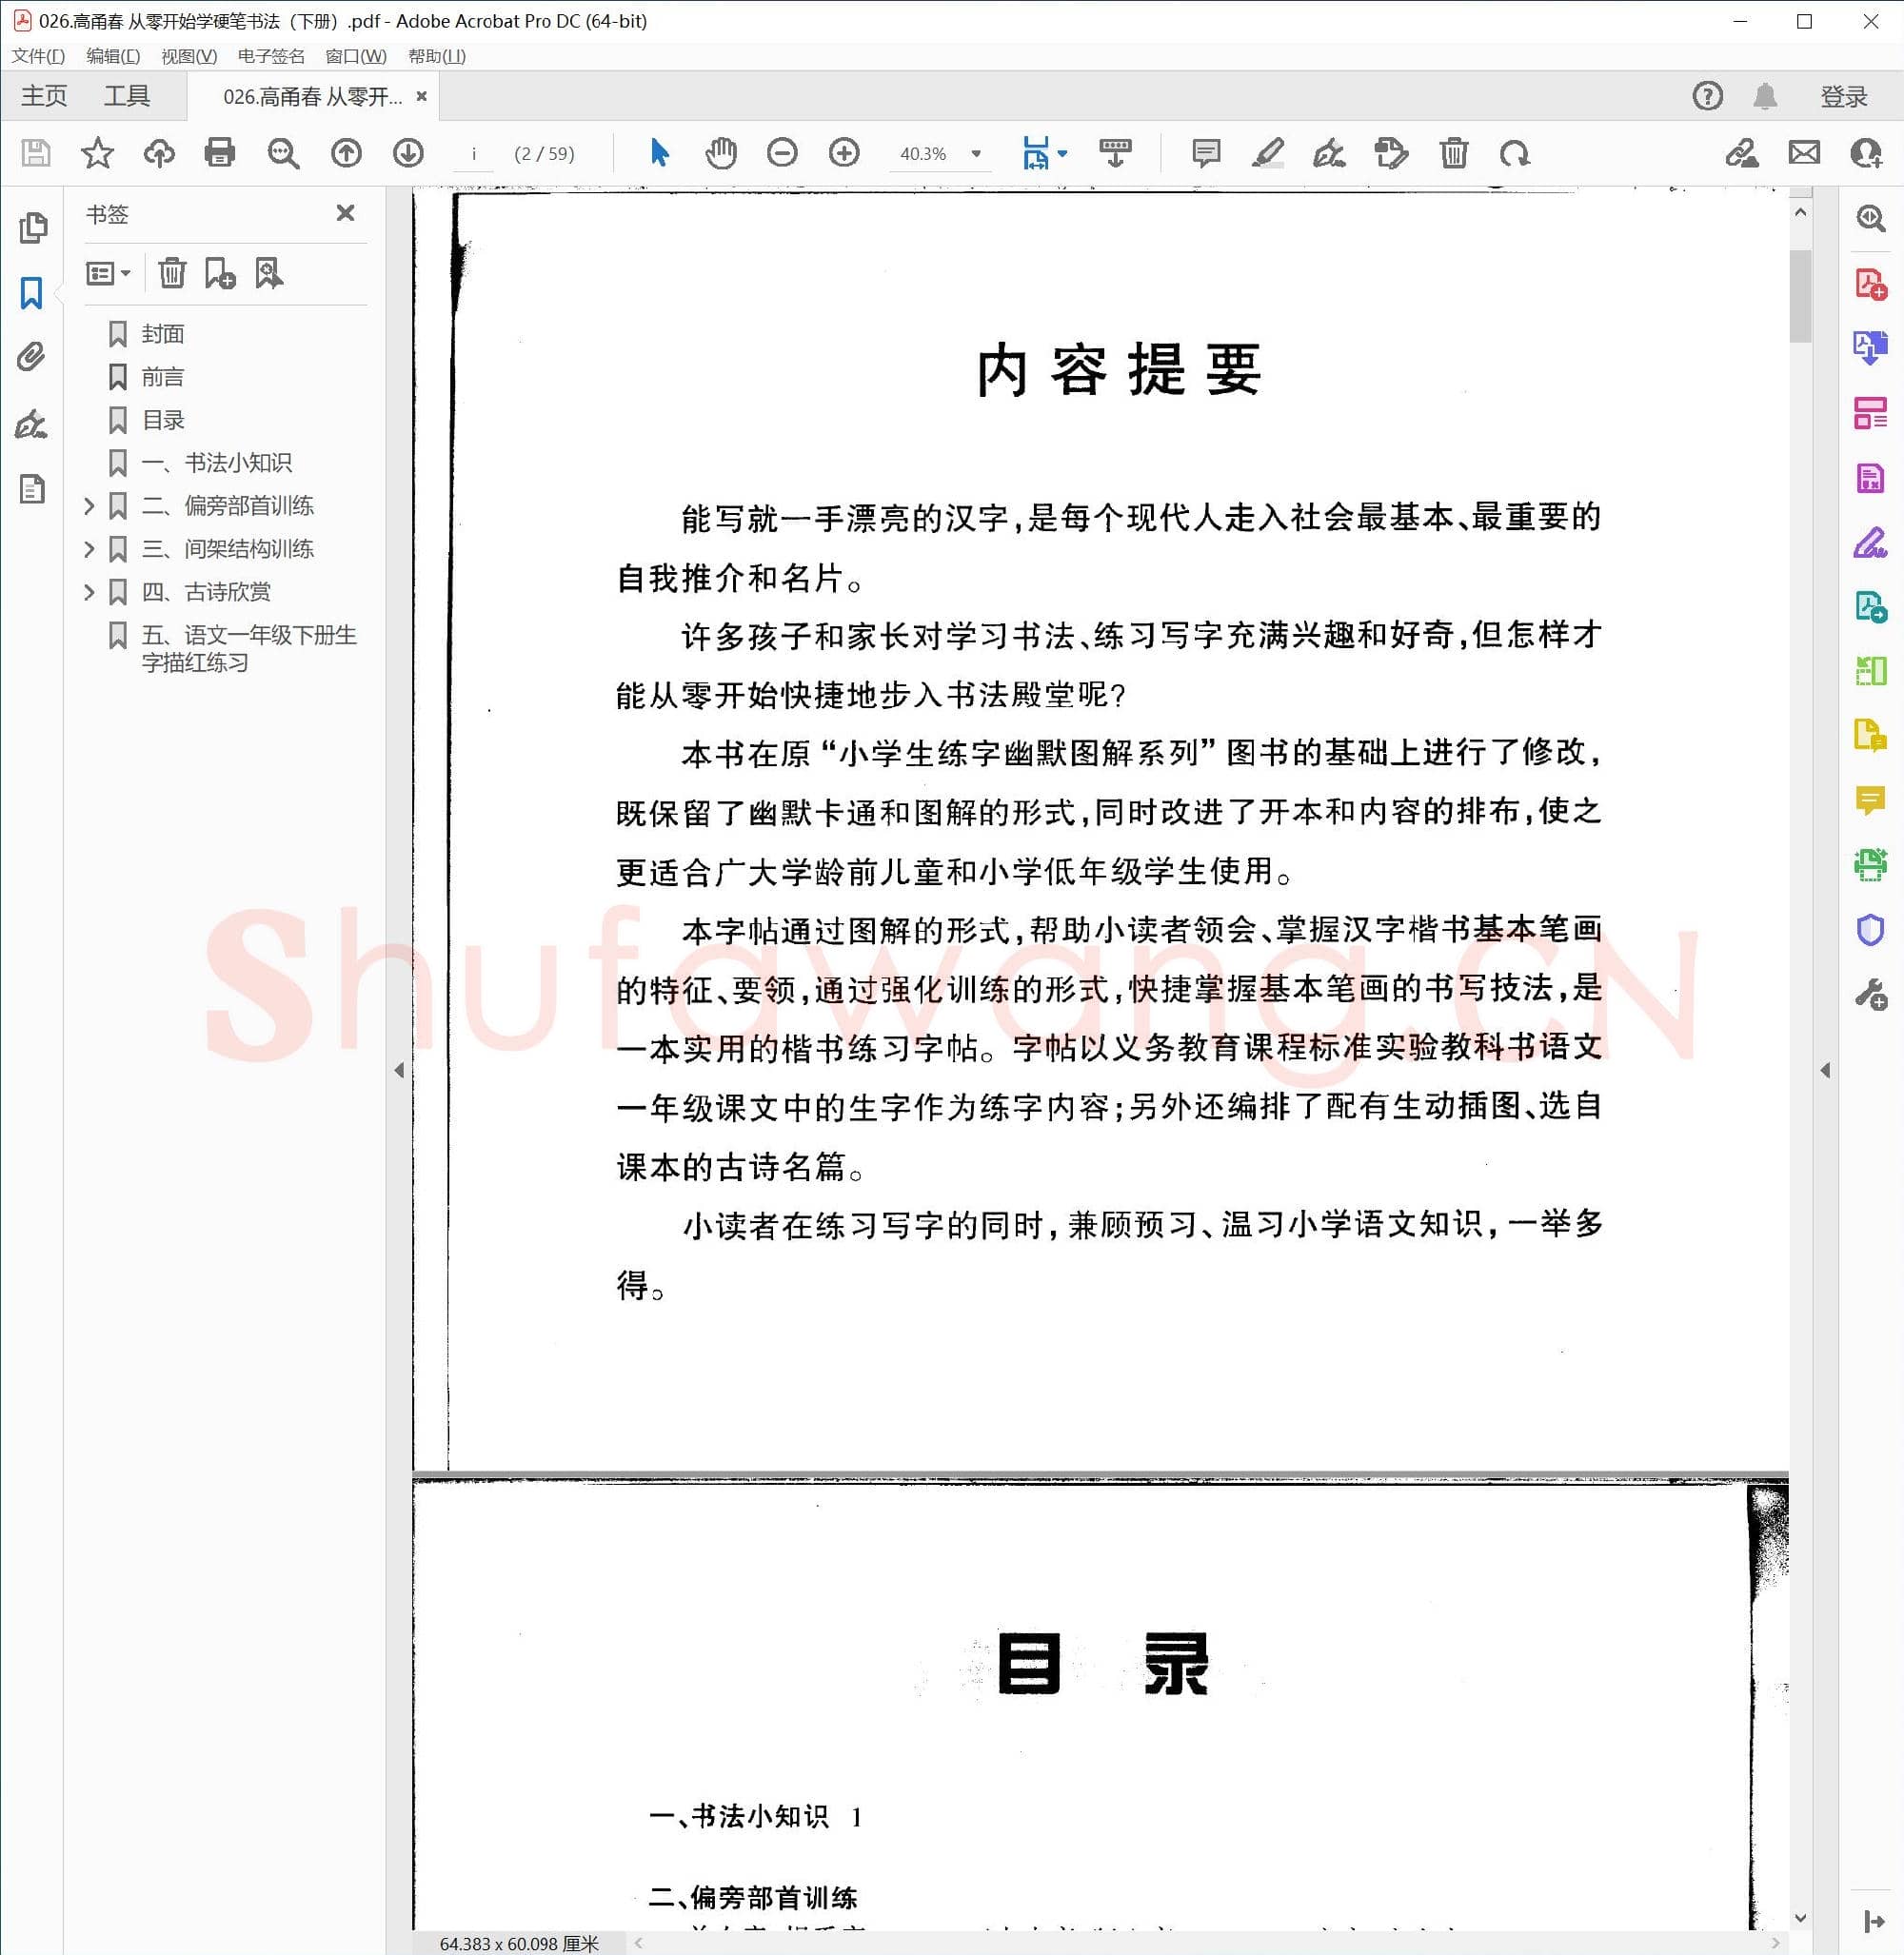This screenshot has height=1955, width=1904.
Task: Open the Comment tool from the sidebar
Action: [x=1870, y=799]
